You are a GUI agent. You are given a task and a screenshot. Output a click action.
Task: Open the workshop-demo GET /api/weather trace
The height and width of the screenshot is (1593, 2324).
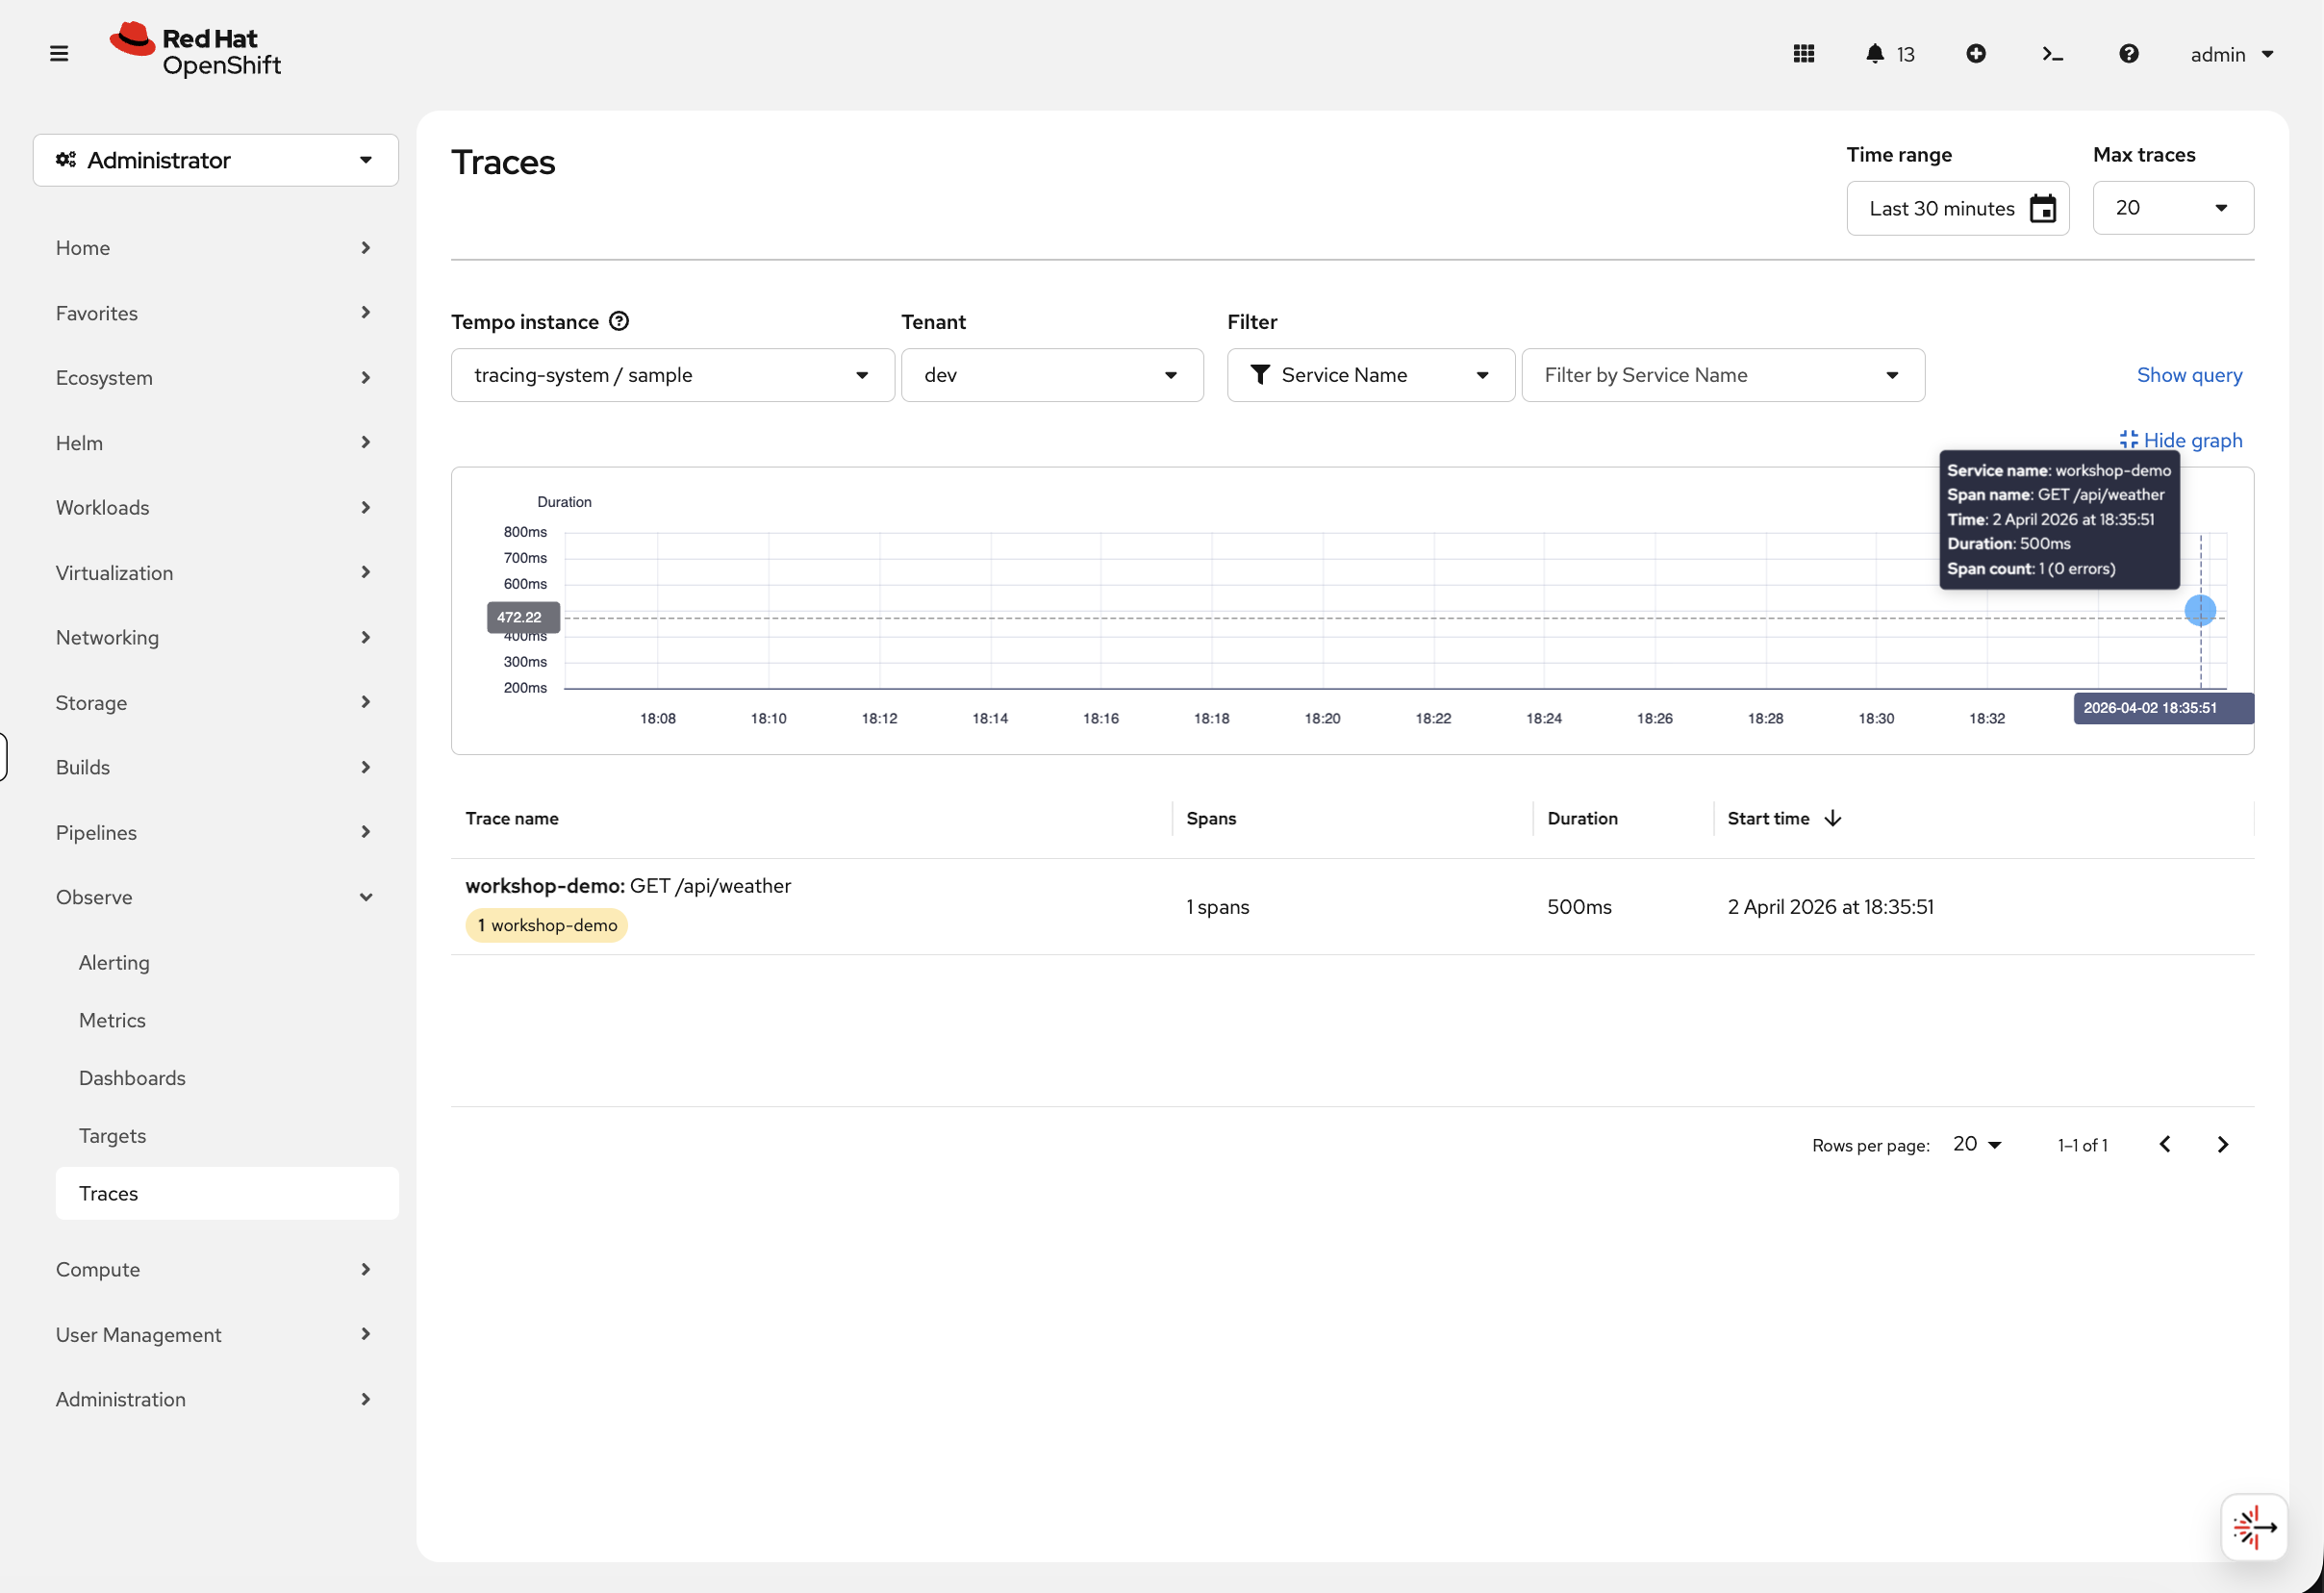[x=628, y=886]
